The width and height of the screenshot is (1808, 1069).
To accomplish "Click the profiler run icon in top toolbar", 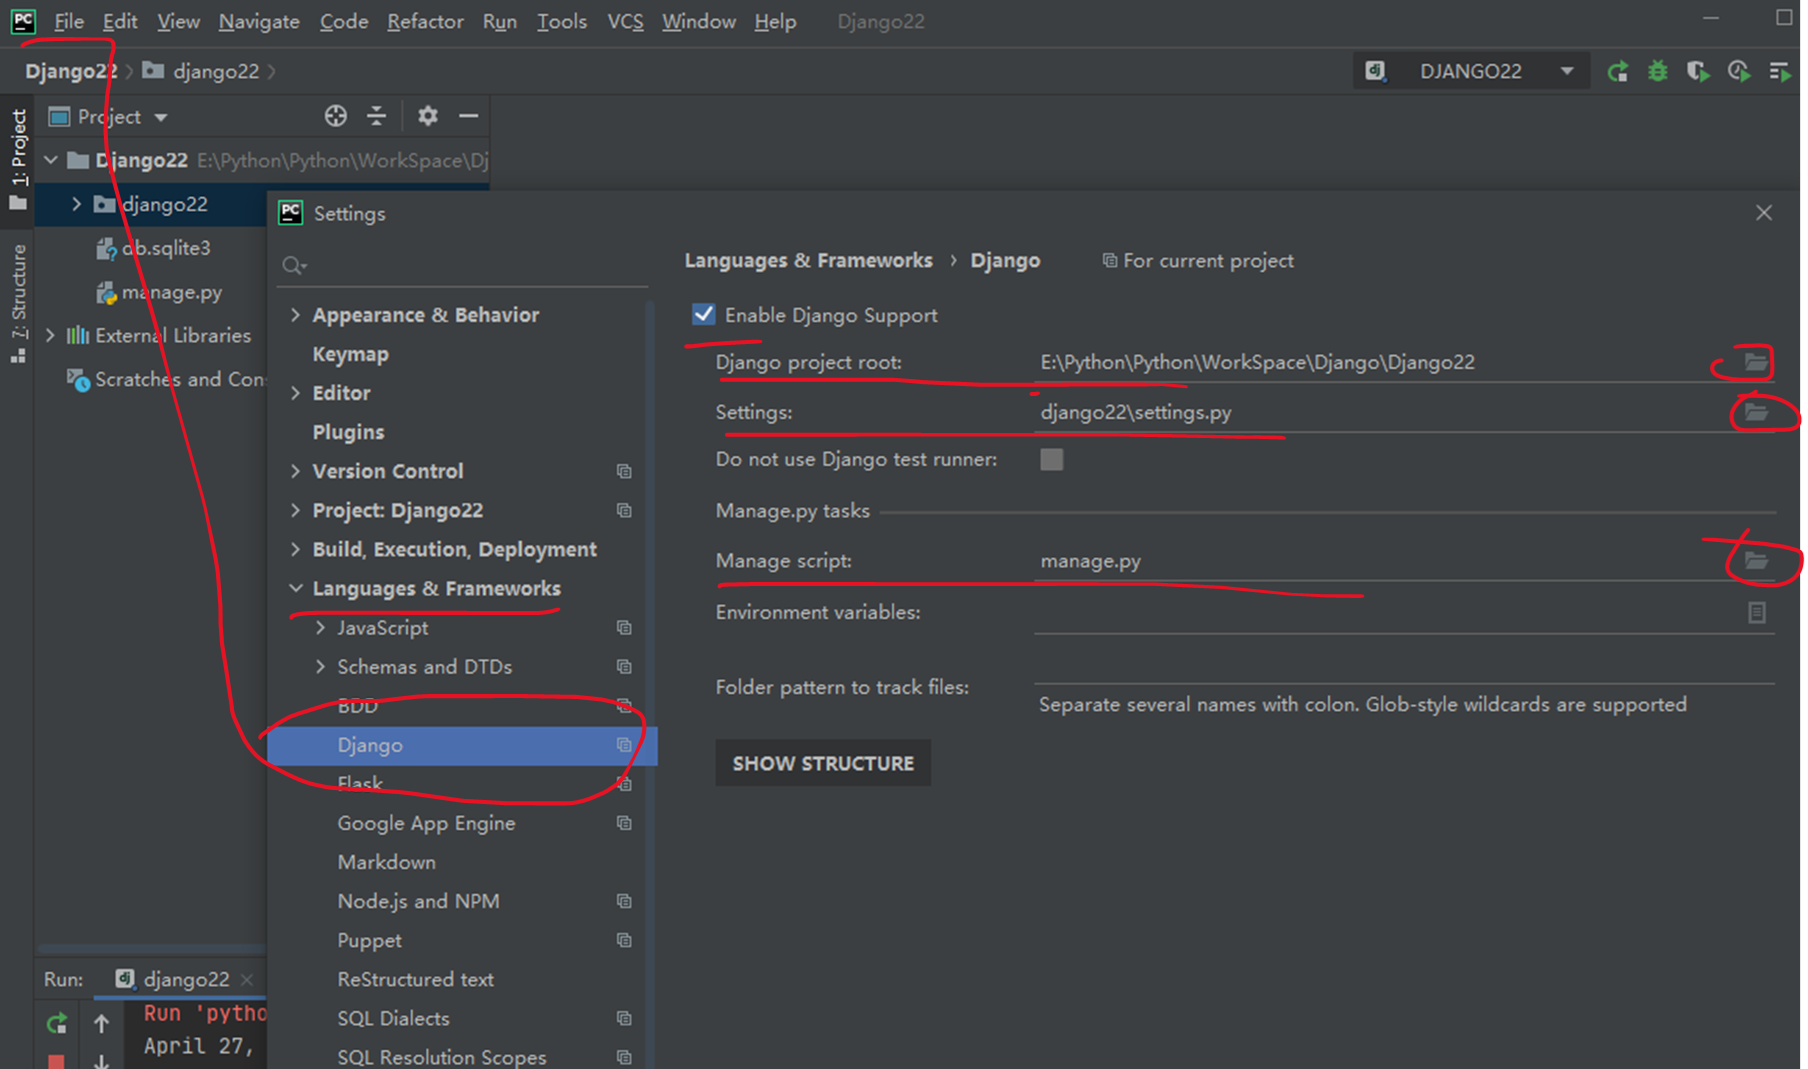I will [x=1739, y=71].
